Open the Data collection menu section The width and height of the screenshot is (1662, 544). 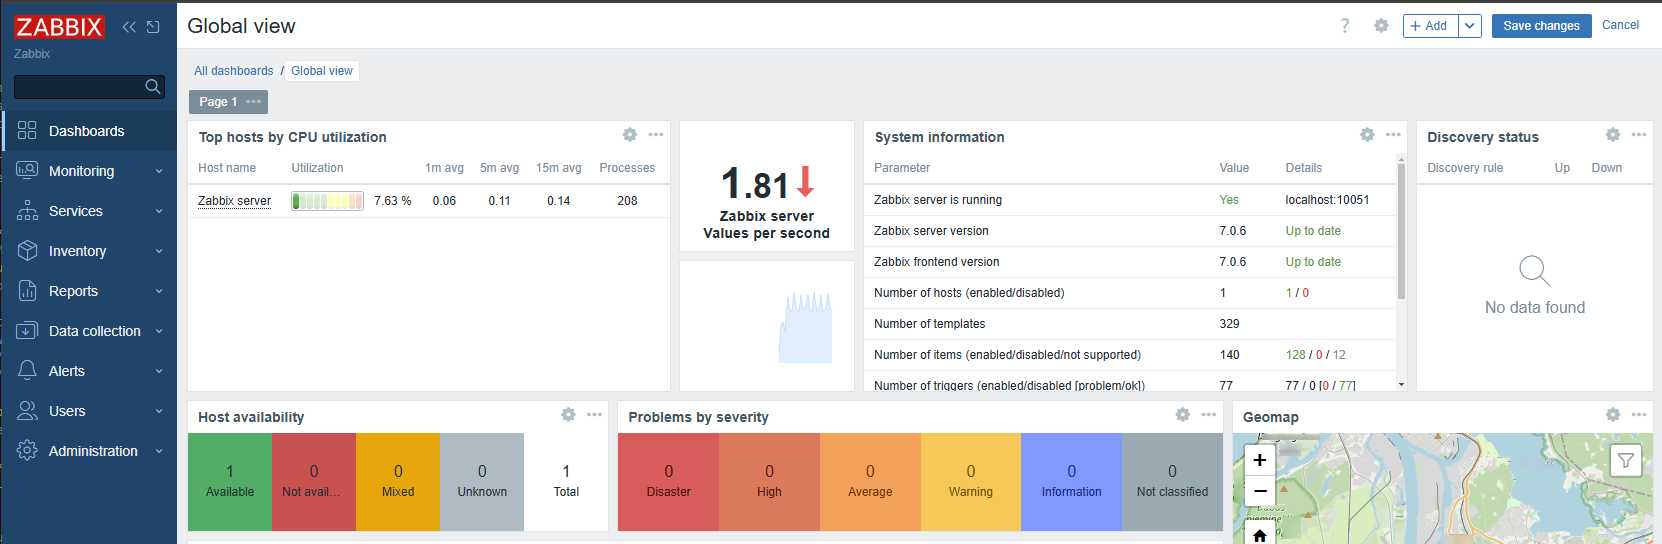pyautogui.click(x=89, y=331)
